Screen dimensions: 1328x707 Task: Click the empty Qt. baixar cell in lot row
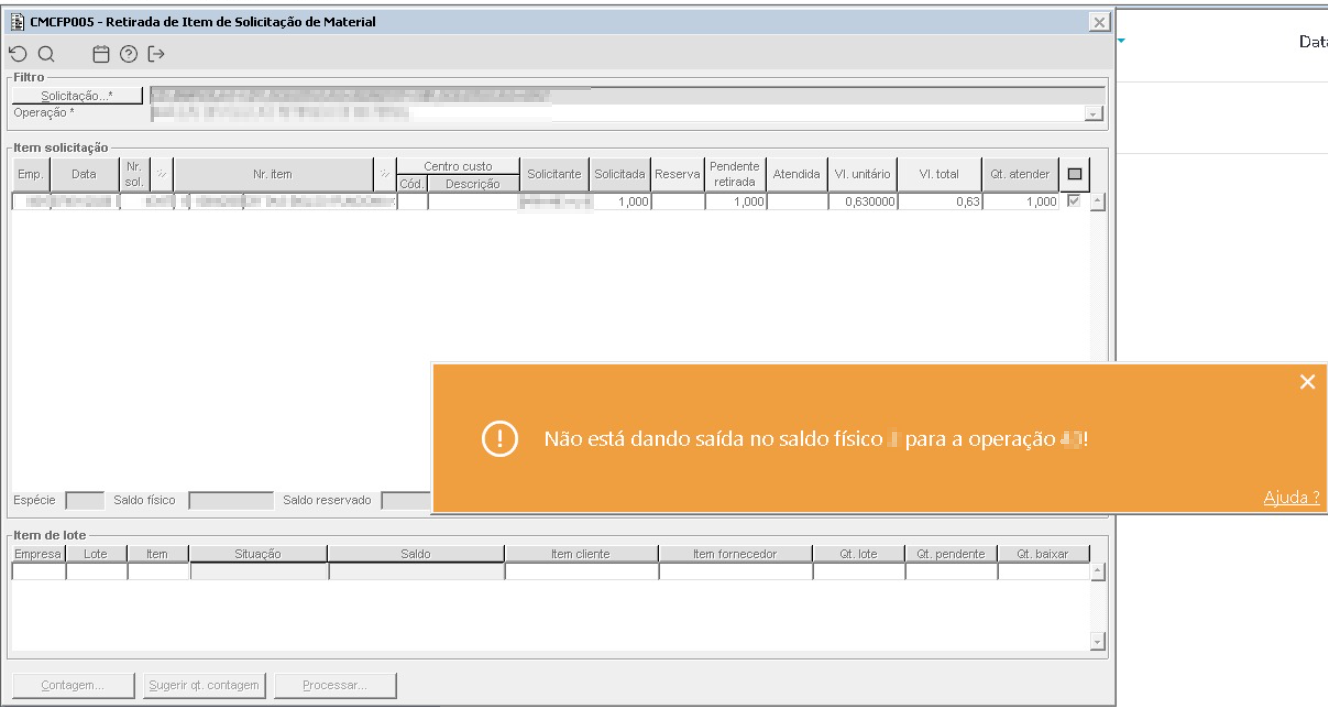point(1042,571)
